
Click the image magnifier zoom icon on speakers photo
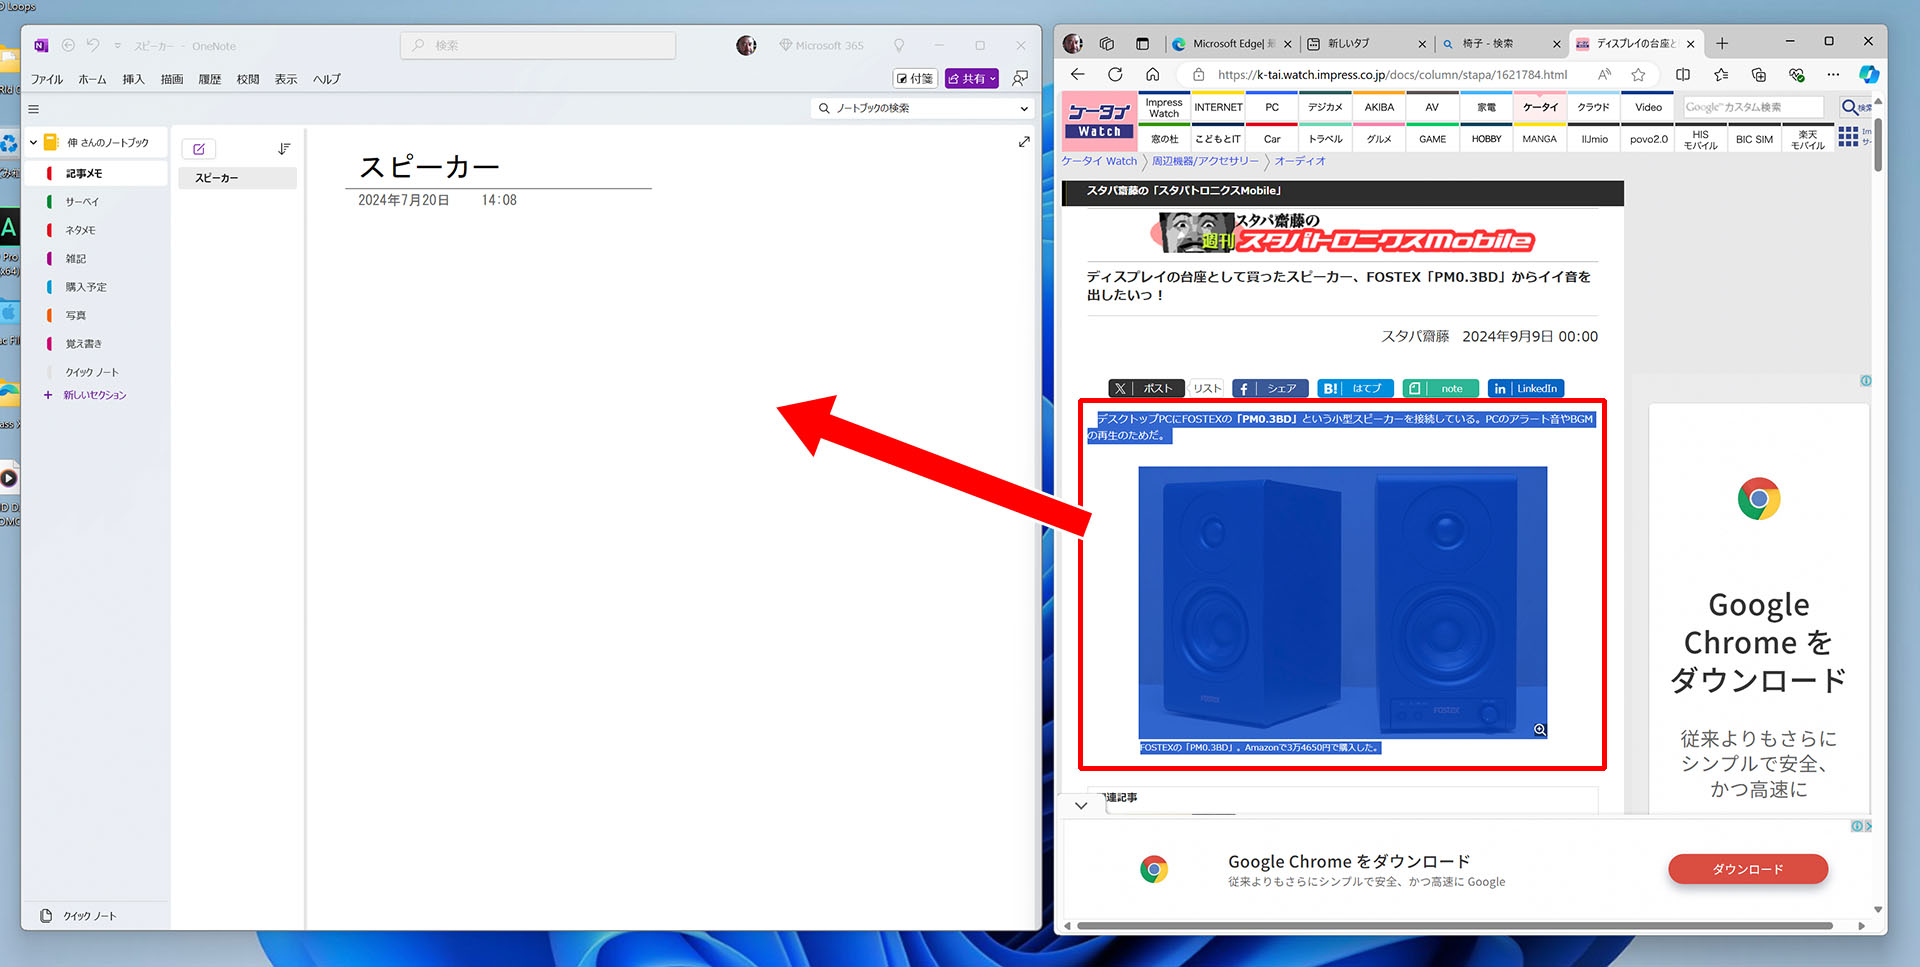point(1540,730)
